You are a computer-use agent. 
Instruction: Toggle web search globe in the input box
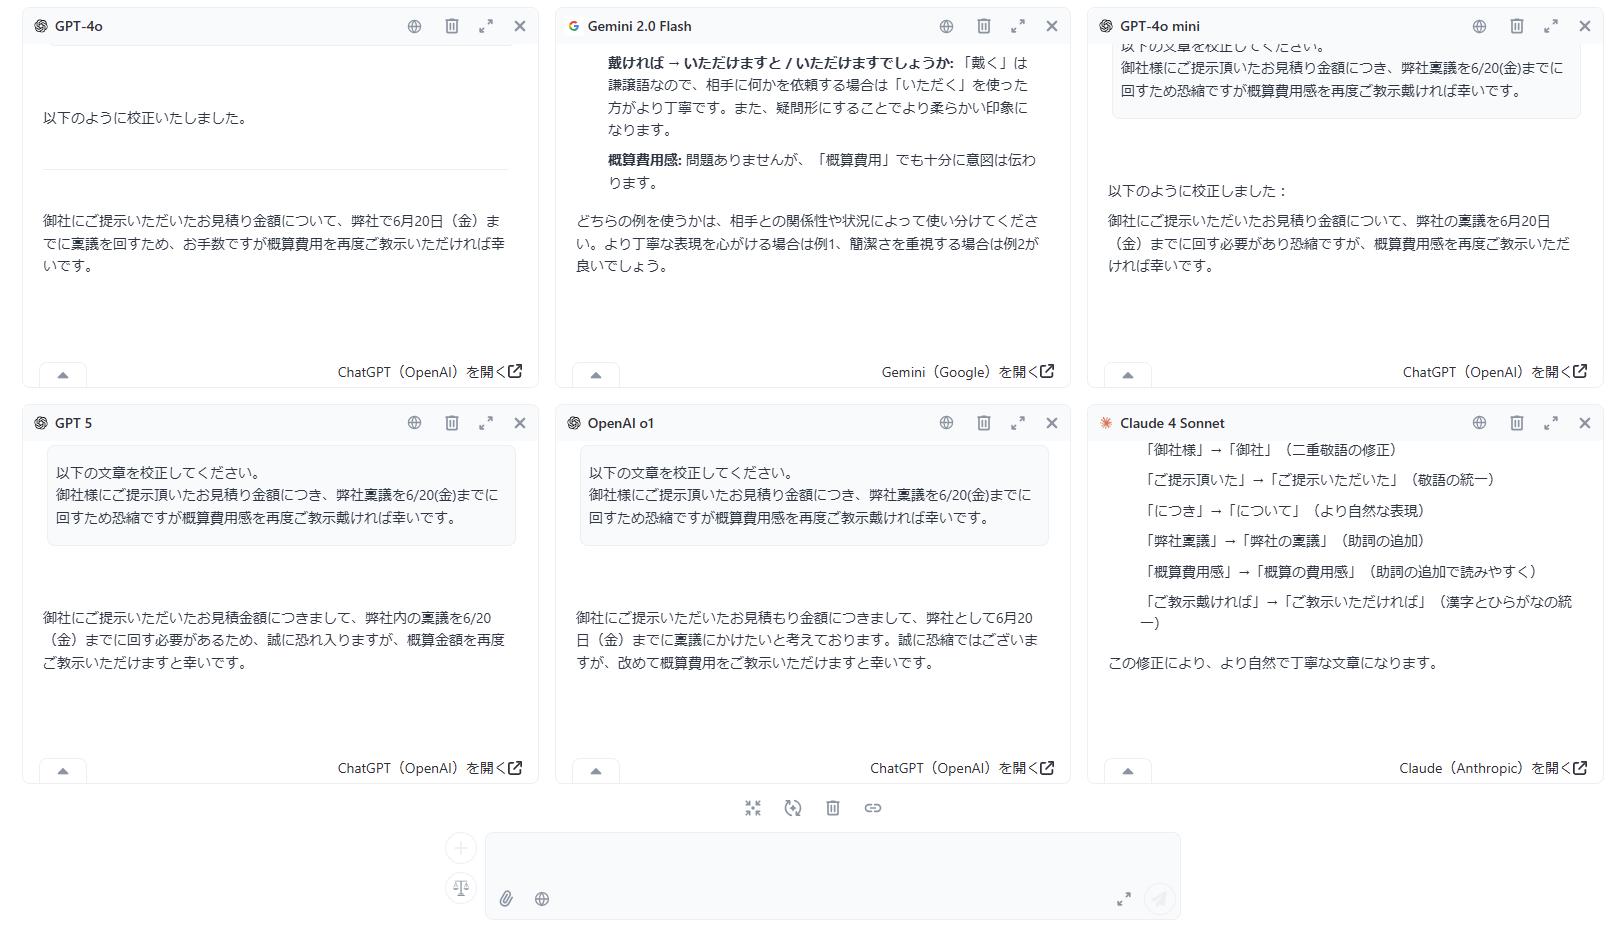pyautogui.click(x=542, y=899)
